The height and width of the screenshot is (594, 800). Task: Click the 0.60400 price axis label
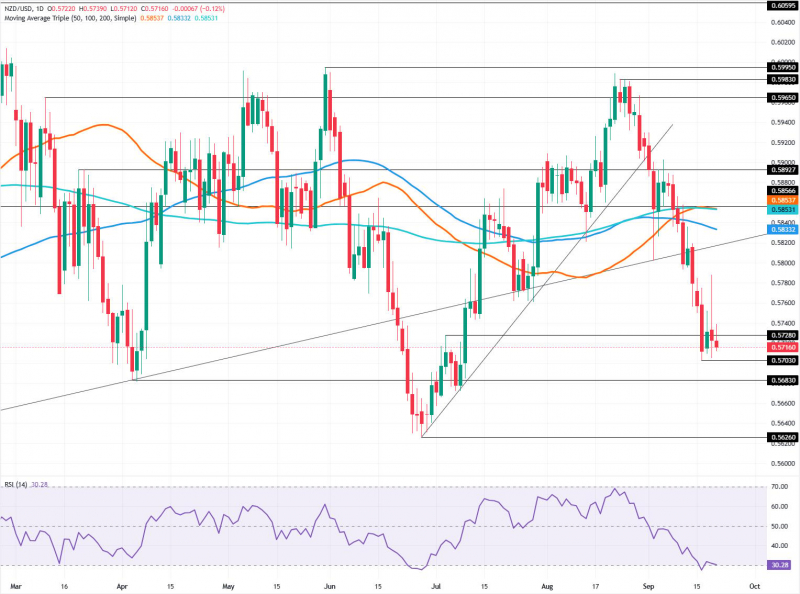(x=783, y=23)
